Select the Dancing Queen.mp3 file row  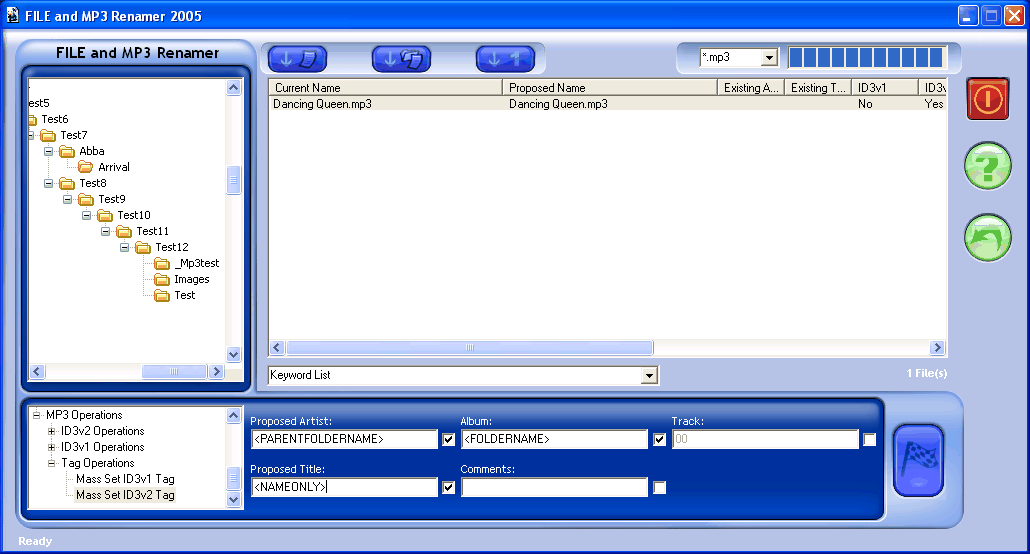coord(608,104)
